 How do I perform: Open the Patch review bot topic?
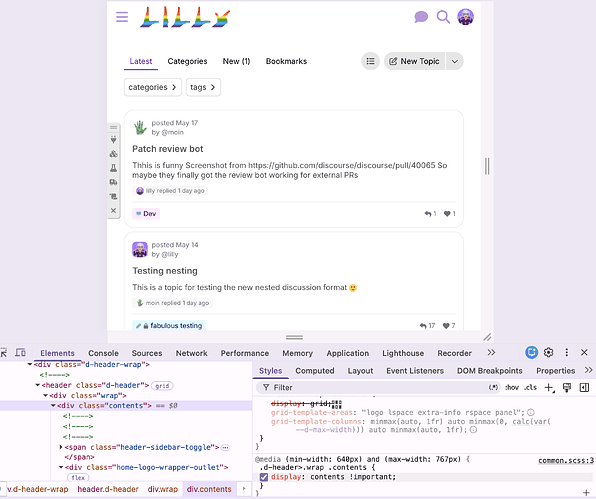pos(168,149)
